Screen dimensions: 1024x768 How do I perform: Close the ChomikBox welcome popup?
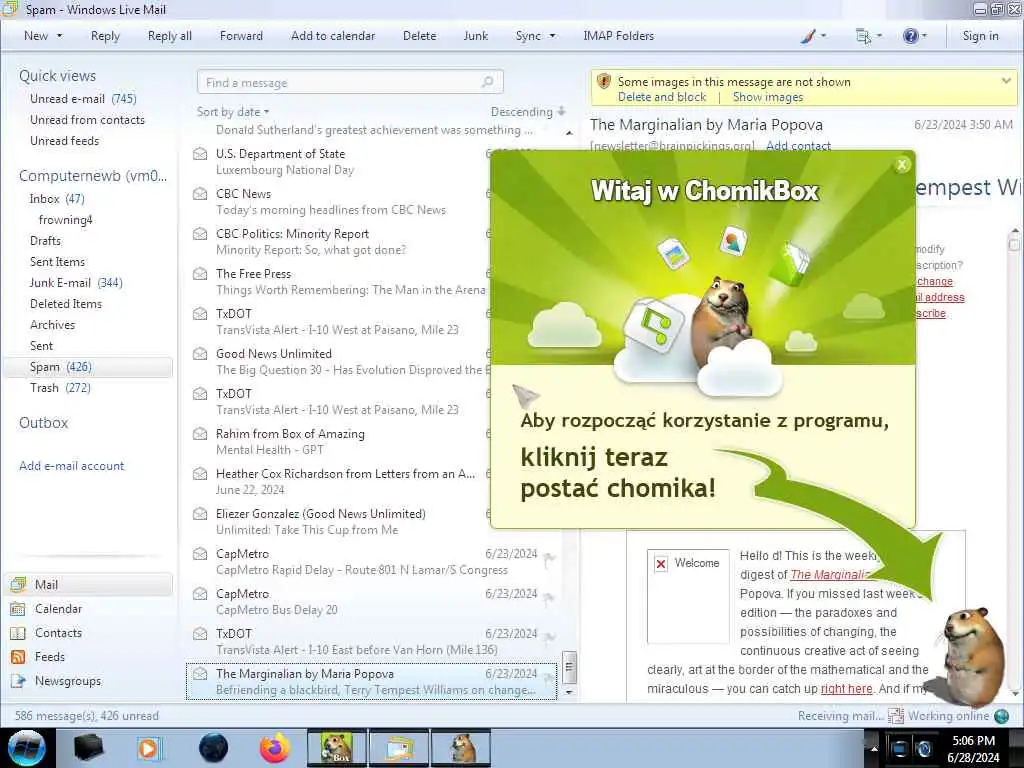(902, 165)
